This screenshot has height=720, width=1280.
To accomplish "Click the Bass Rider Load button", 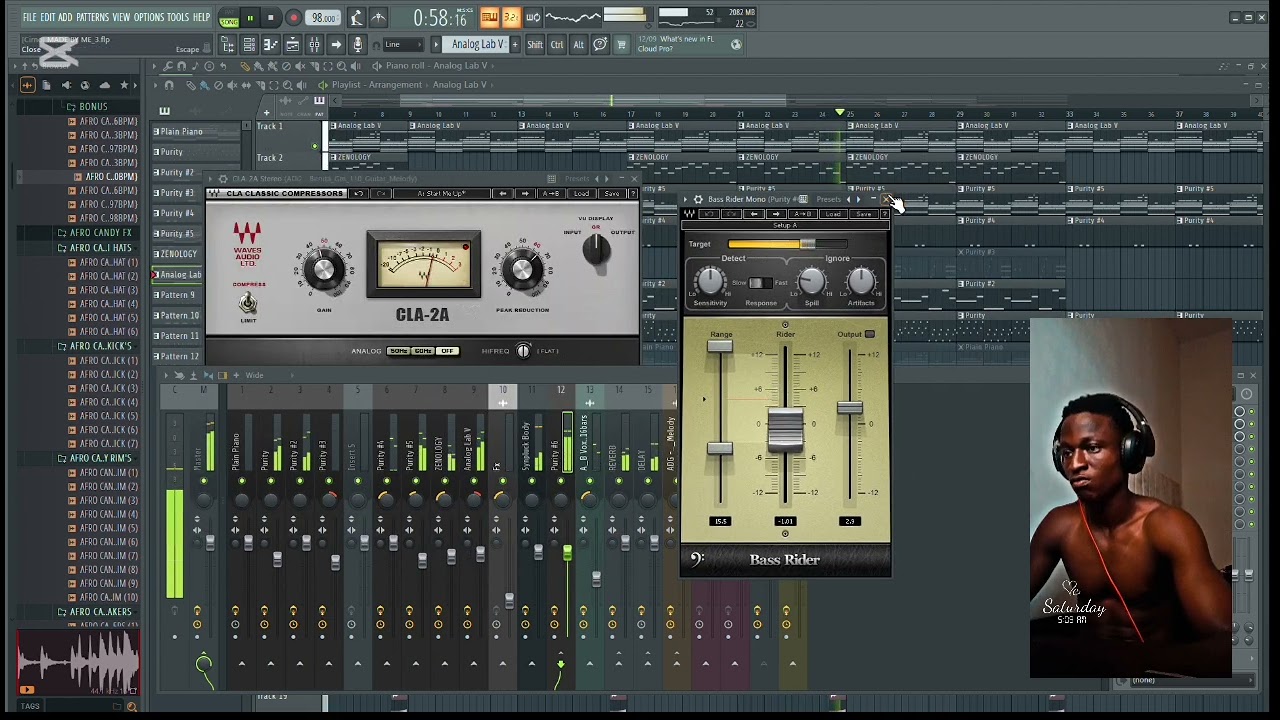I will [833, 214].
